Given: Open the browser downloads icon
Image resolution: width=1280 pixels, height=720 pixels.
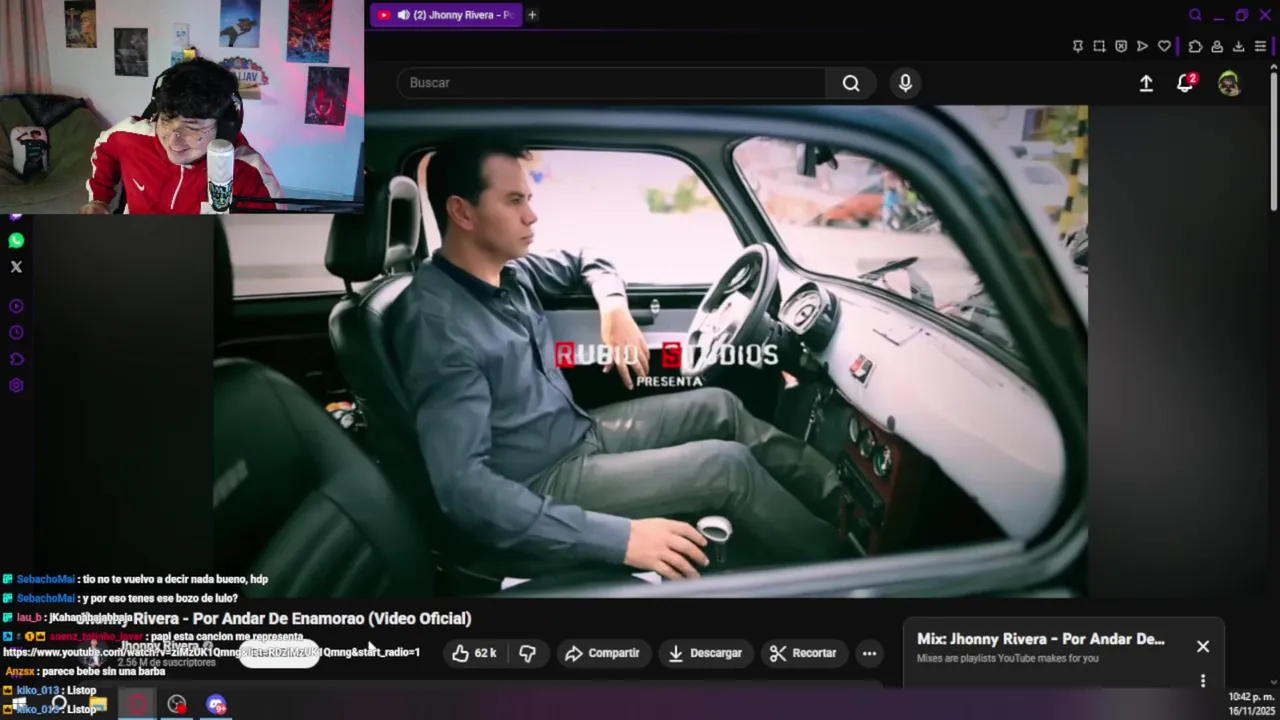Looking at the screenshot, I should (x=1238, y=46).
